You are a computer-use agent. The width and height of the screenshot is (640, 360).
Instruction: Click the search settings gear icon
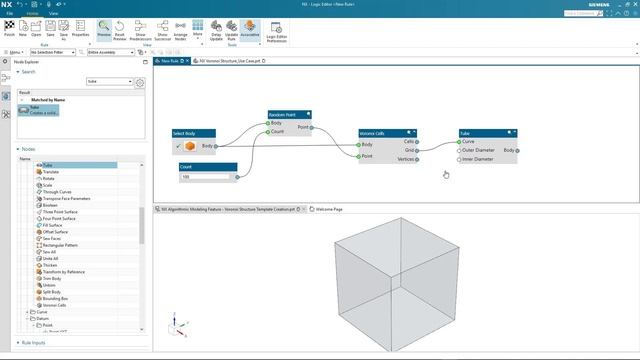click(140, 83)
